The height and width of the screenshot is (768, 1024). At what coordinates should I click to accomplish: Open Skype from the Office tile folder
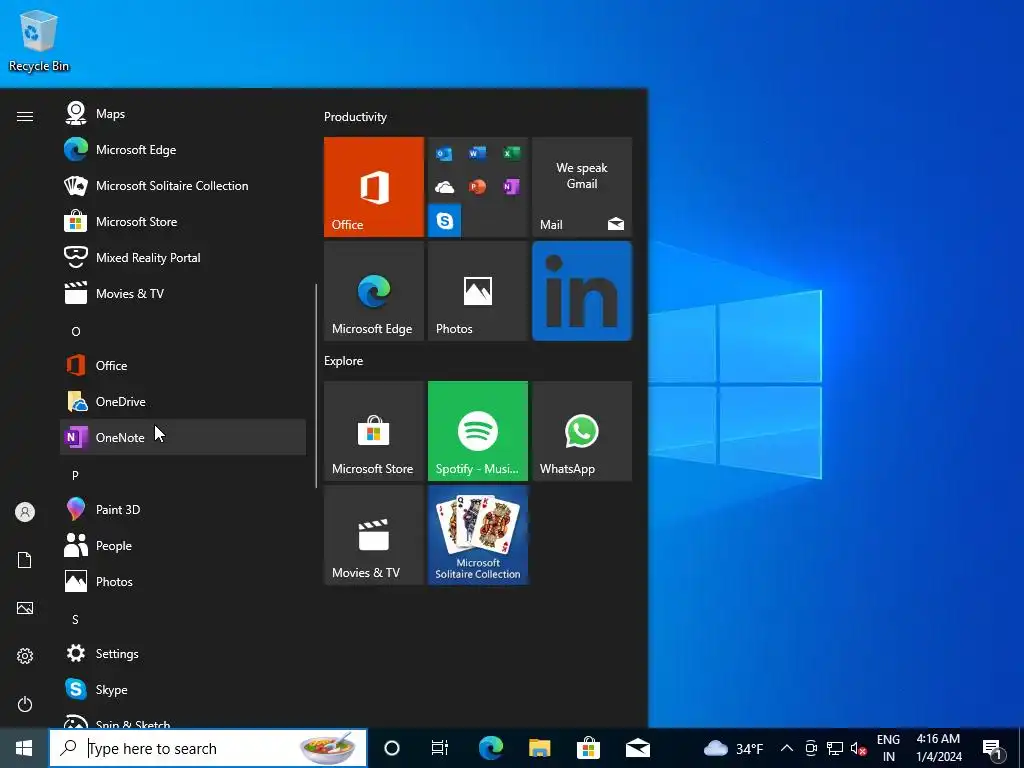(445, 220)
